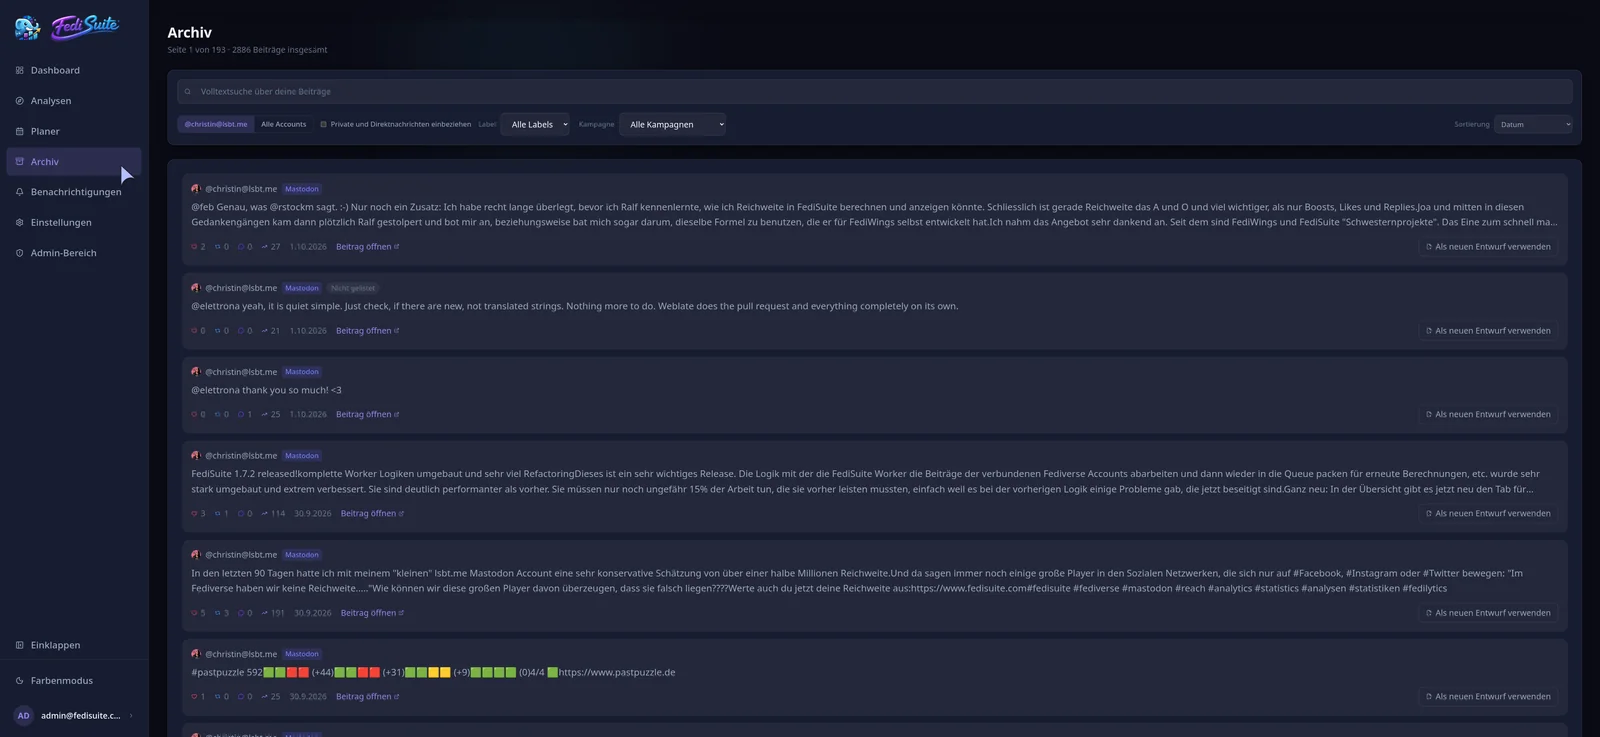Open Benachrichtigungen in the sidebar
The height and width of the screenshot is (737, 1600).
tap(76, 192)
